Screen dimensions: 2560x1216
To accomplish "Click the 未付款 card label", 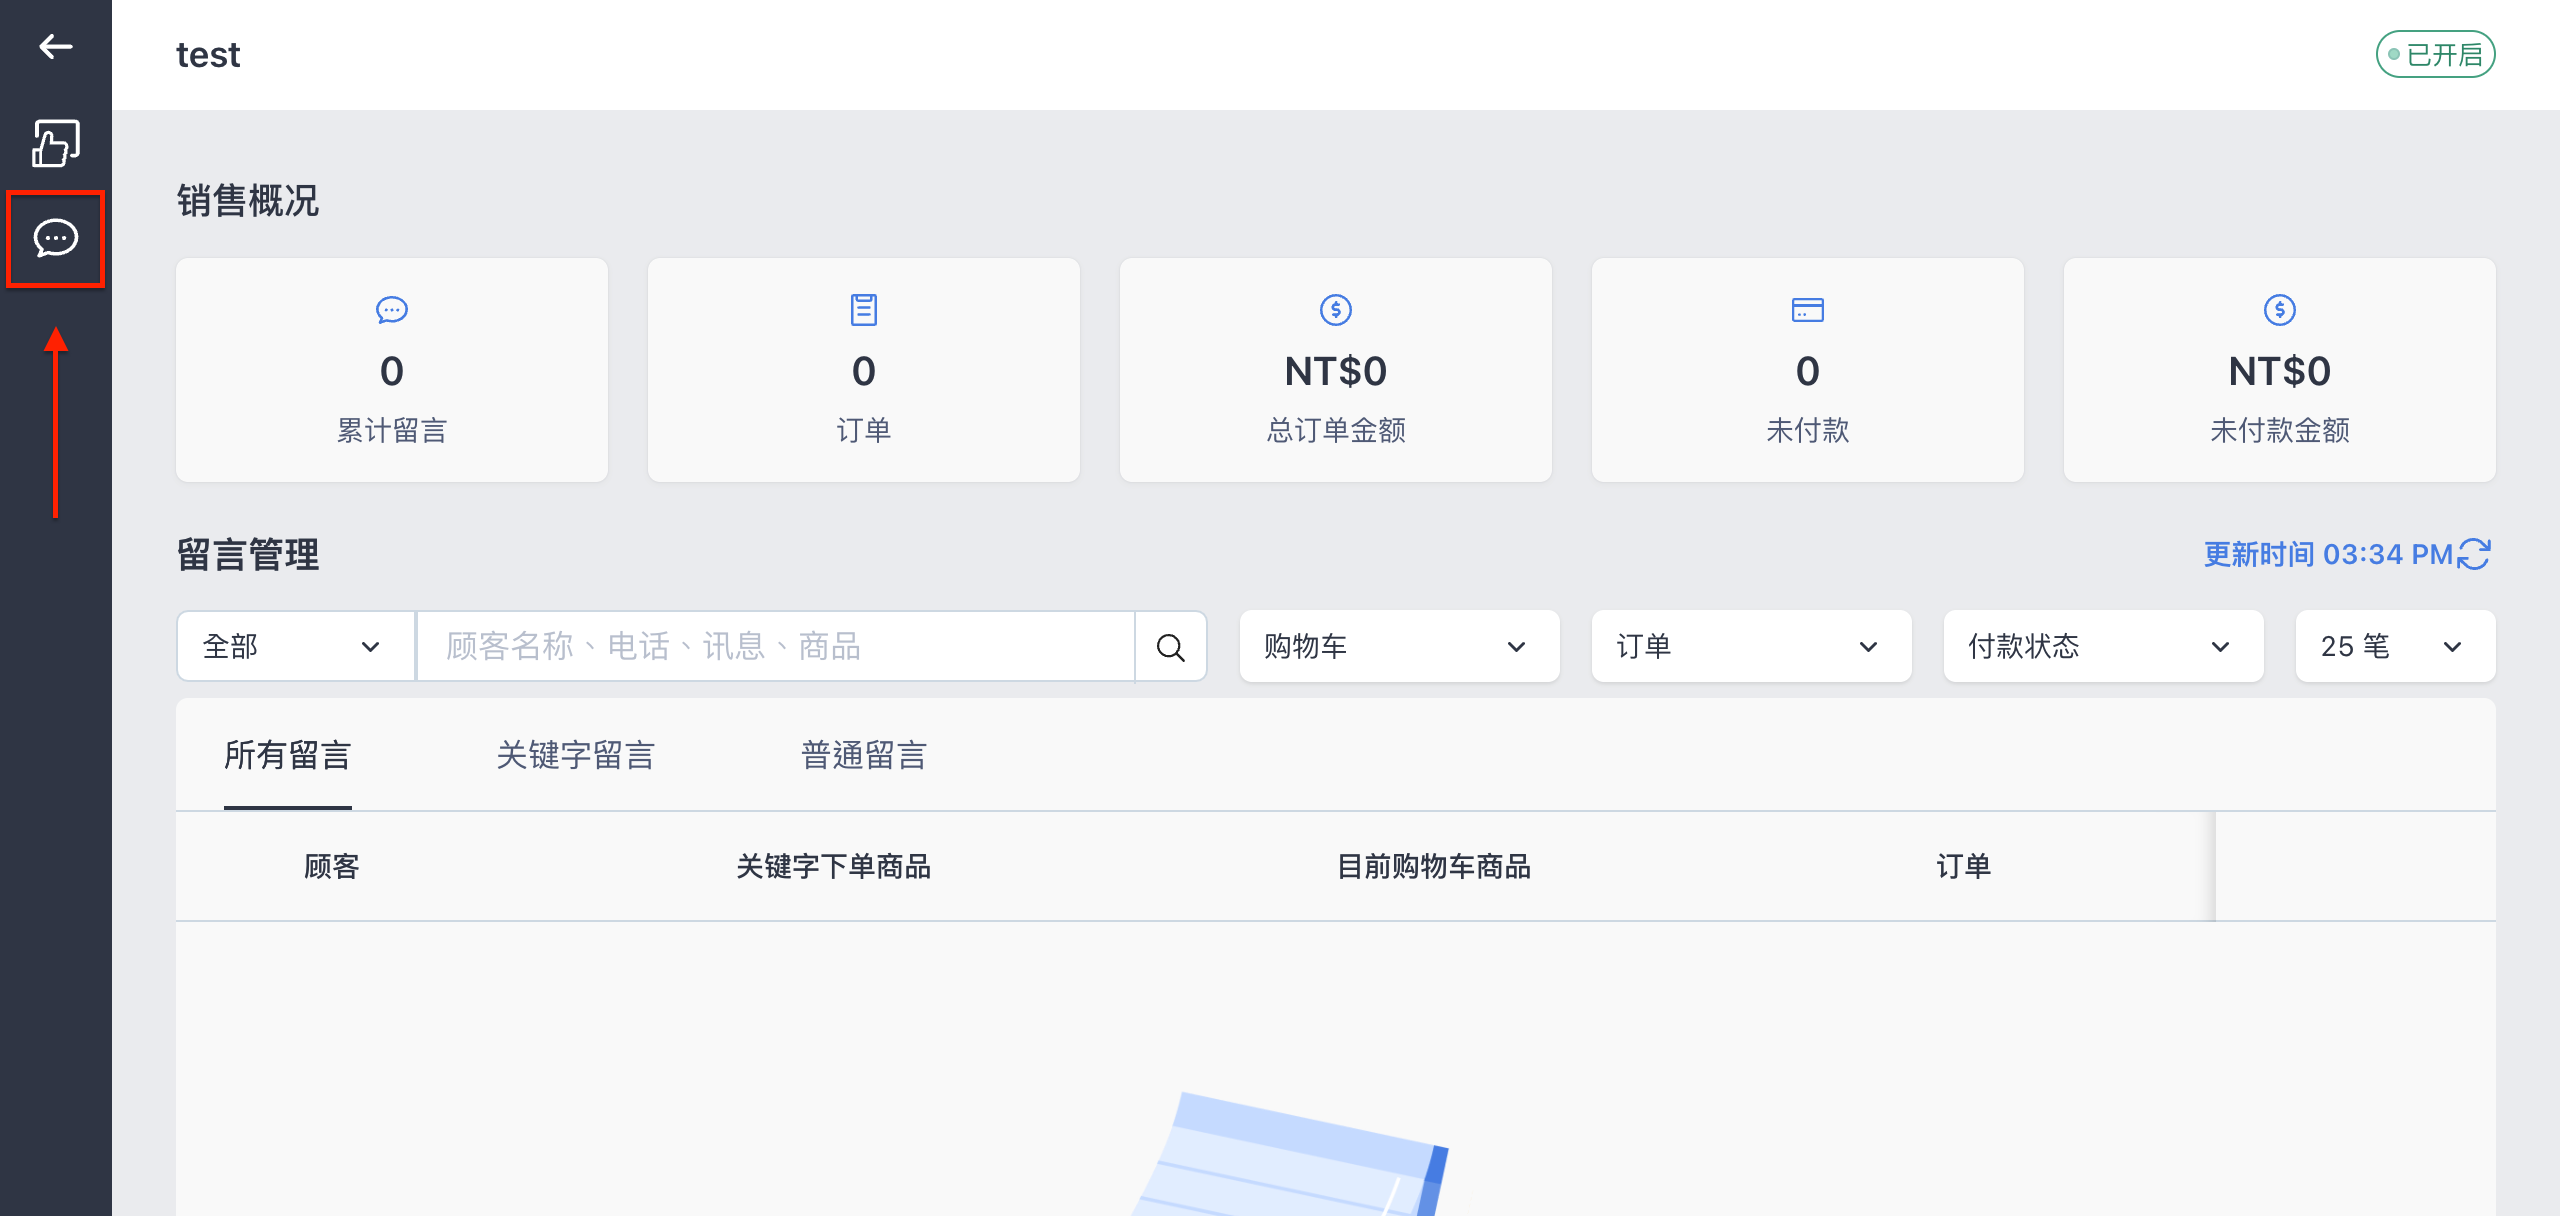I will click(x=1808, y=430).
